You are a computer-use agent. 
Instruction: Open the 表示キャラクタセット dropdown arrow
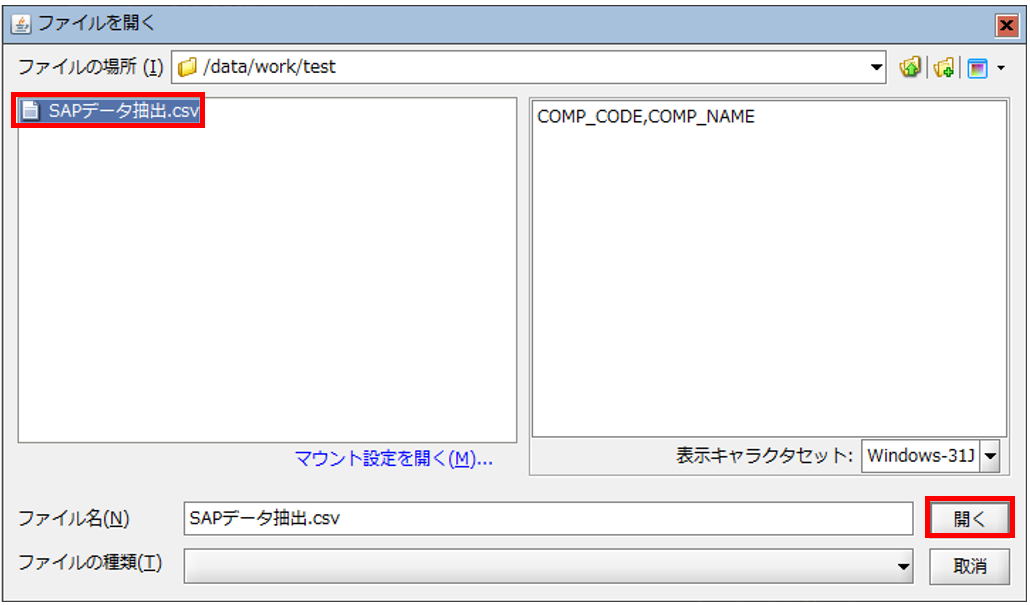click(990, 457)
